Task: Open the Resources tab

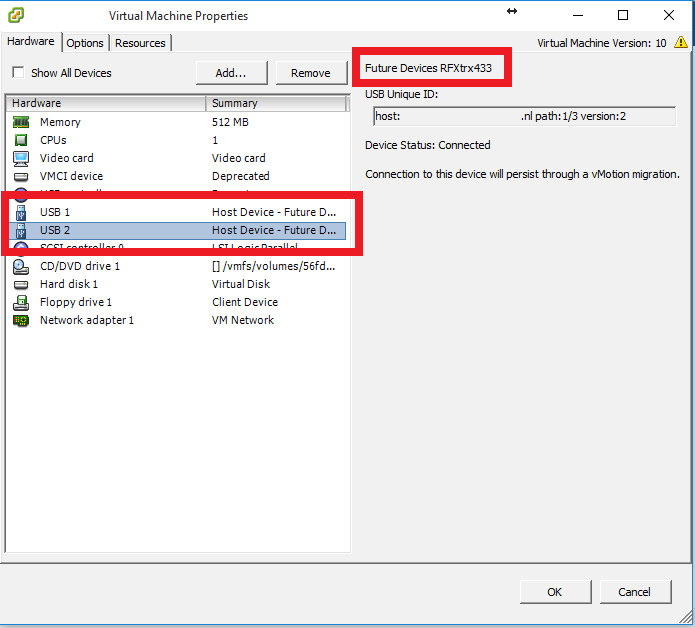Action: point(140,43)
